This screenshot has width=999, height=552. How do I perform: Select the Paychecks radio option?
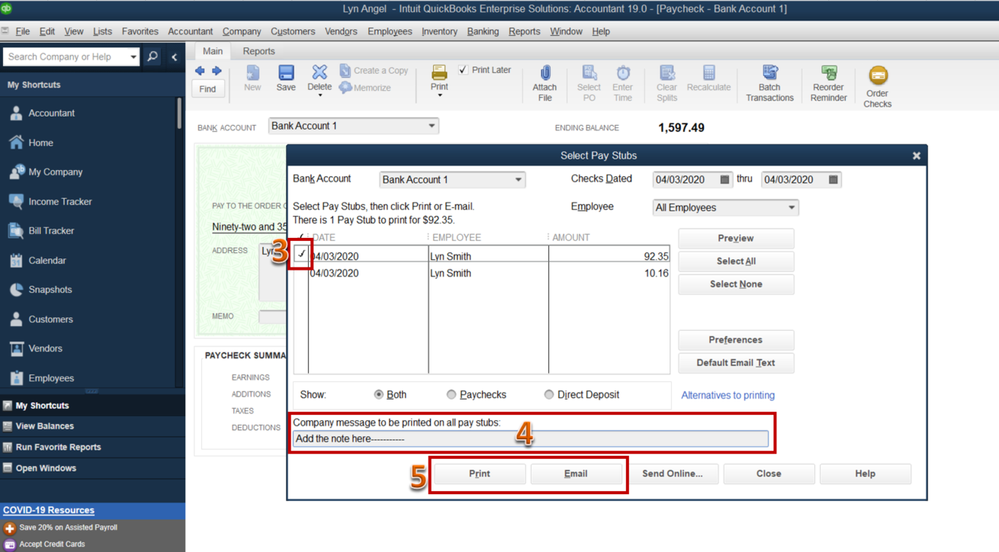(x=451, y=395)
